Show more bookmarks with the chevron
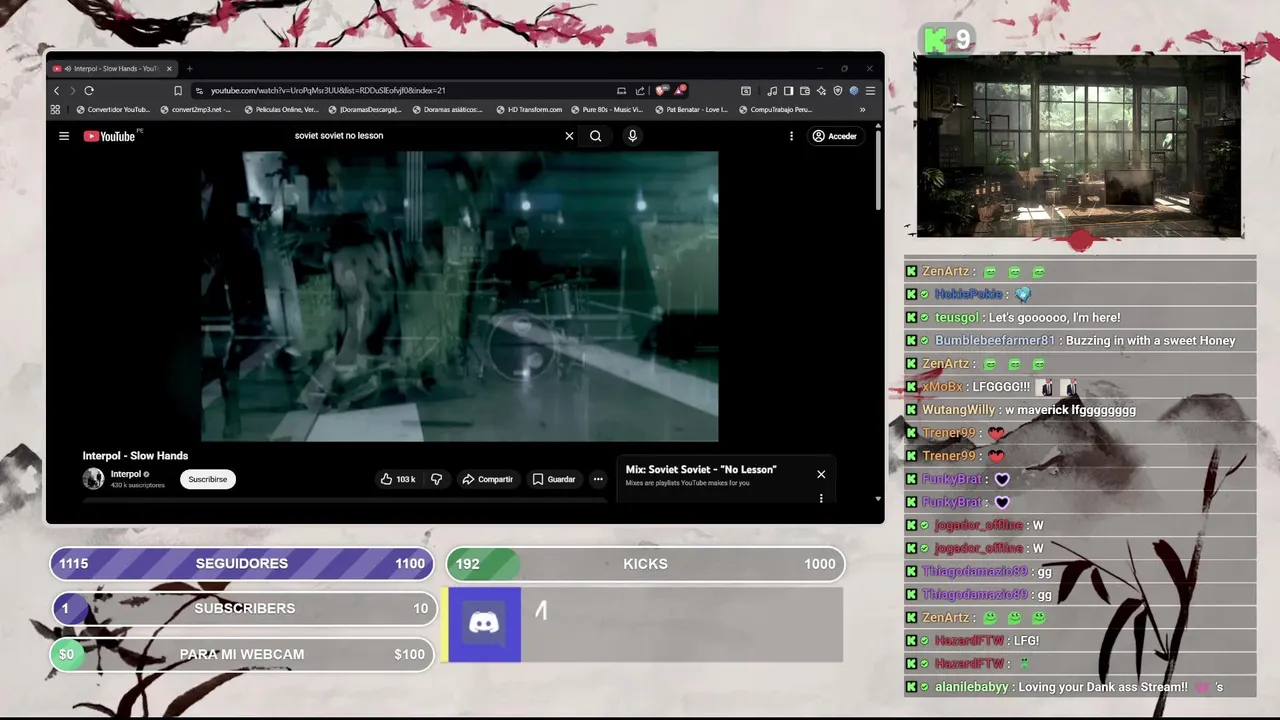Screen dimensions: 1280x720 click(x=862, y=110)
